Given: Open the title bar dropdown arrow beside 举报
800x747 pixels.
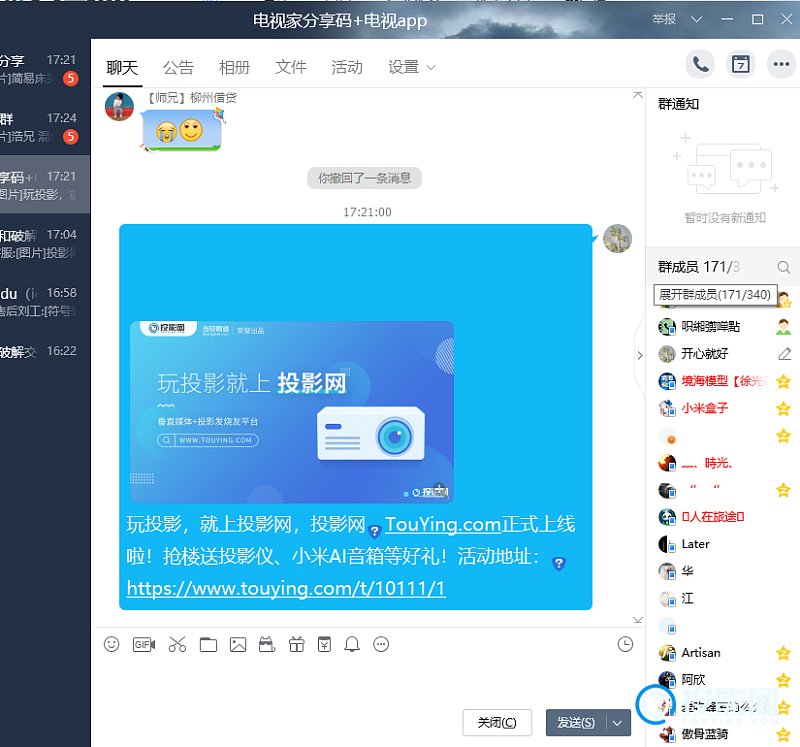Looking at the screenshot, I should coord(696,19).
